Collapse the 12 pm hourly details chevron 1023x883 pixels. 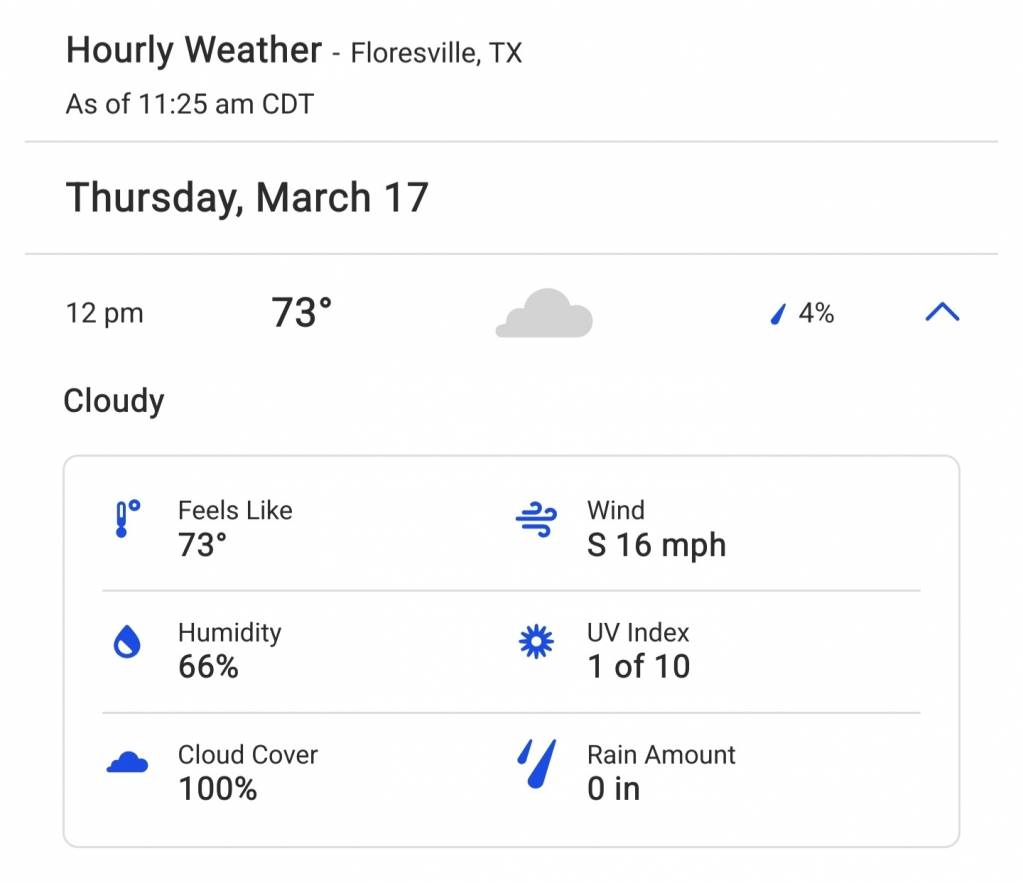[x=942, y=312]
